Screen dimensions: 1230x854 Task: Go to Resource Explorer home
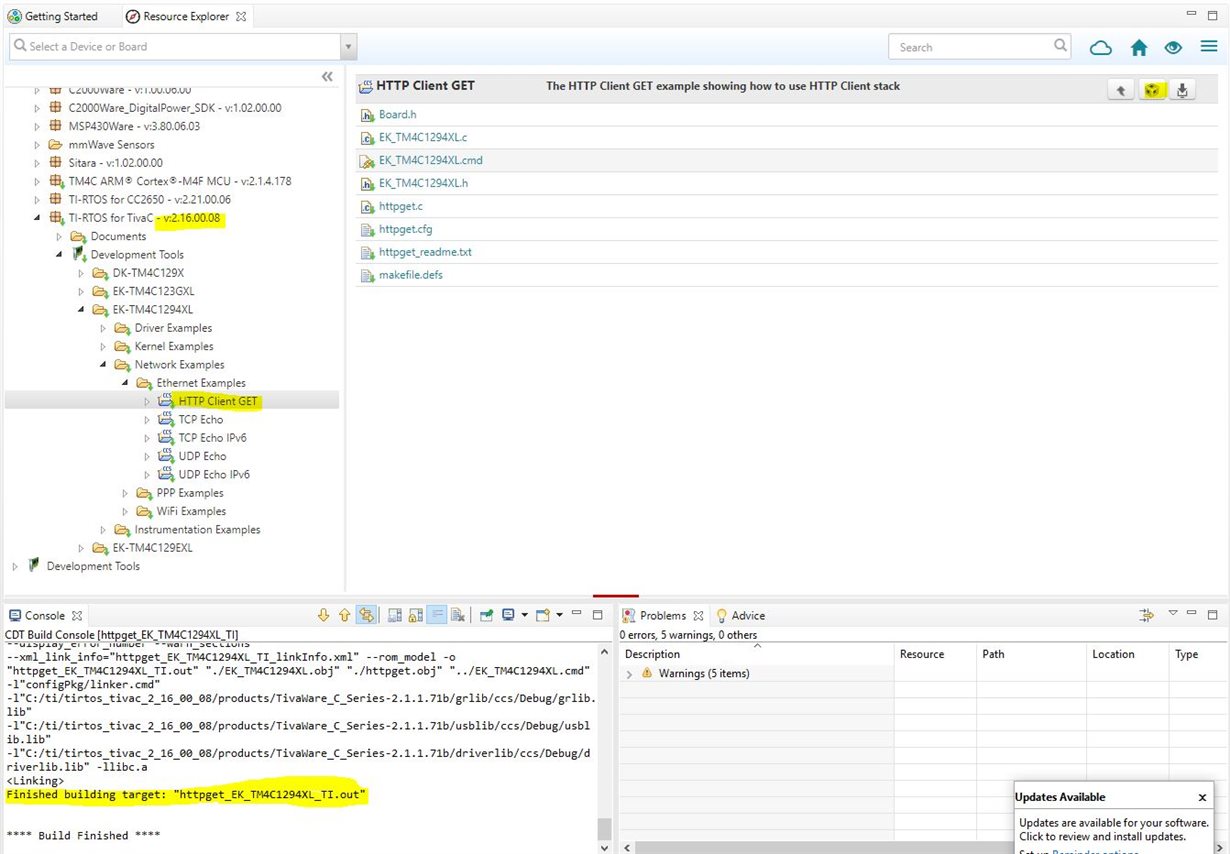click(1139, 47)
